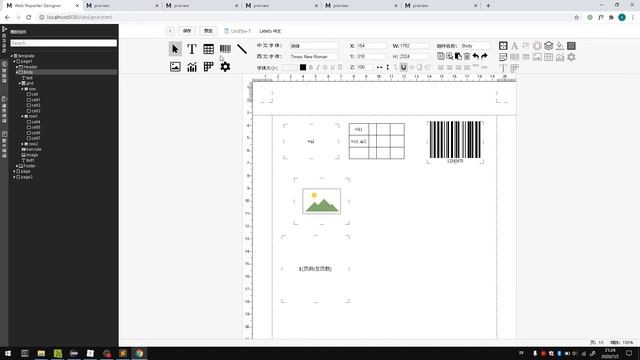Select the crosstab grid tool
The height and width of the screenshot is (360, 640).
(209, 67)
